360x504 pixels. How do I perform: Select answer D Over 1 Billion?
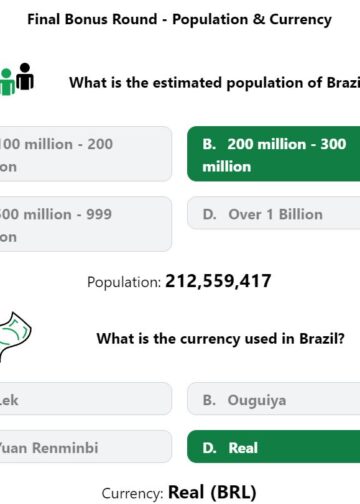(273, 213)
